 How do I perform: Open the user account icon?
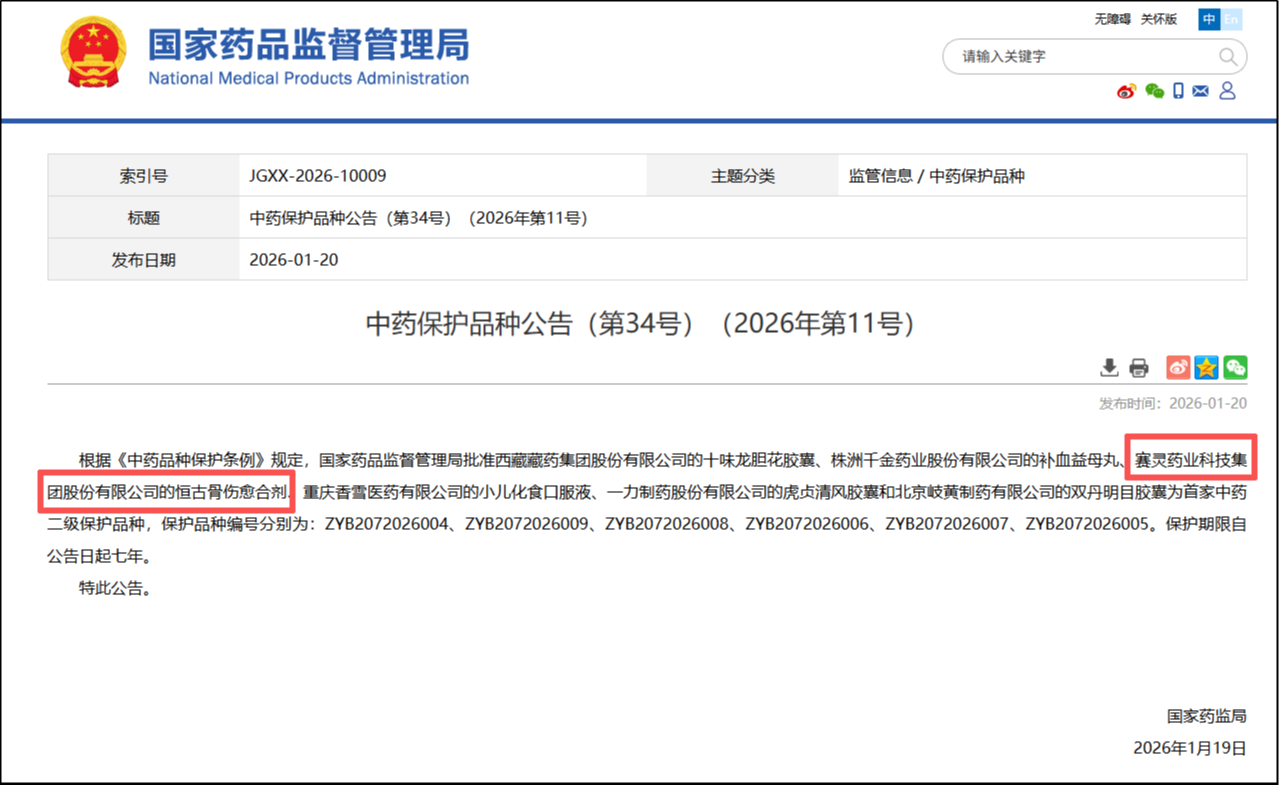click(1228, 91)
